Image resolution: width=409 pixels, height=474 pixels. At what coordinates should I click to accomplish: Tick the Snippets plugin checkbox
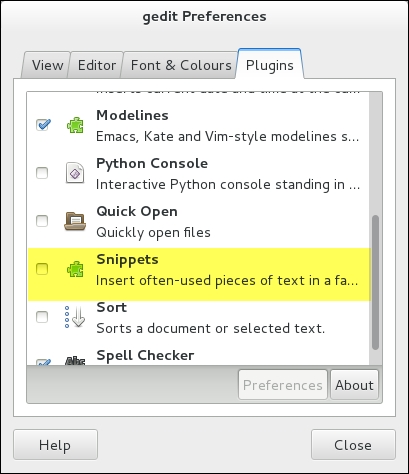click(x=42, y=269)
